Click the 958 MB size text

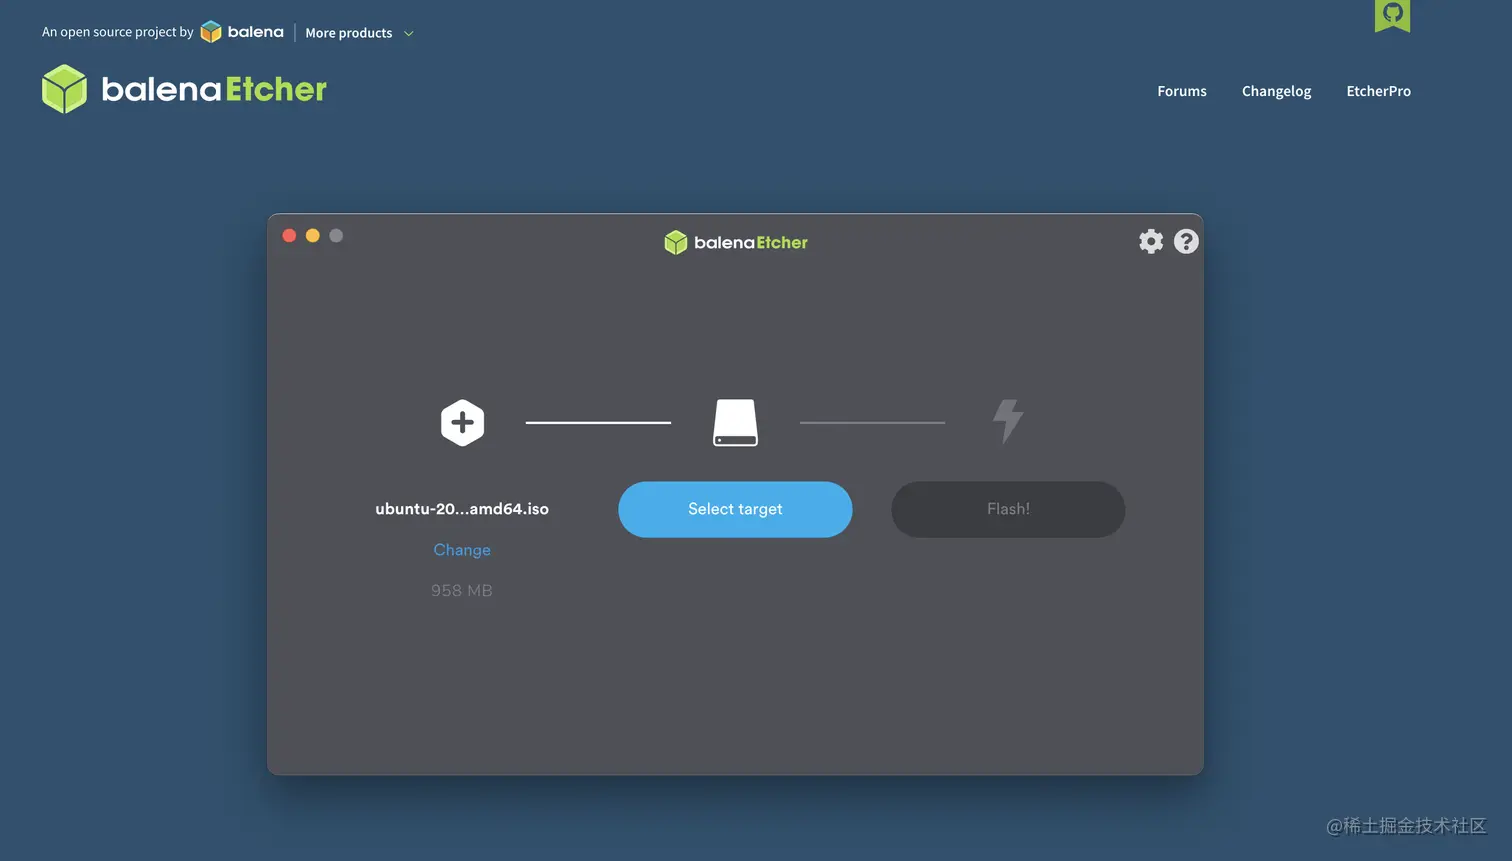click(462, 591)
